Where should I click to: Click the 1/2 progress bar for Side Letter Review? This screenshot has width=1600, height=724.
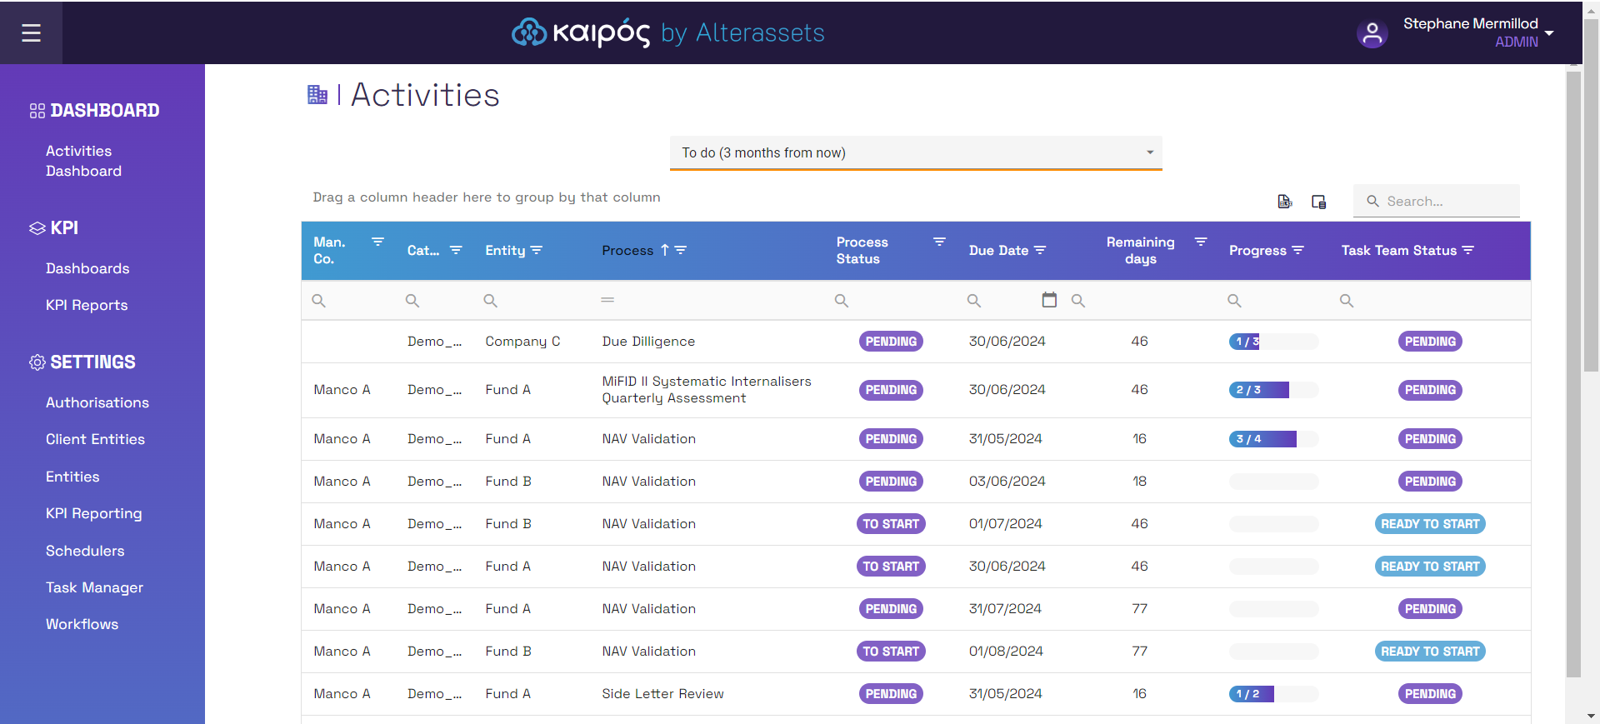coord(1273,694)
